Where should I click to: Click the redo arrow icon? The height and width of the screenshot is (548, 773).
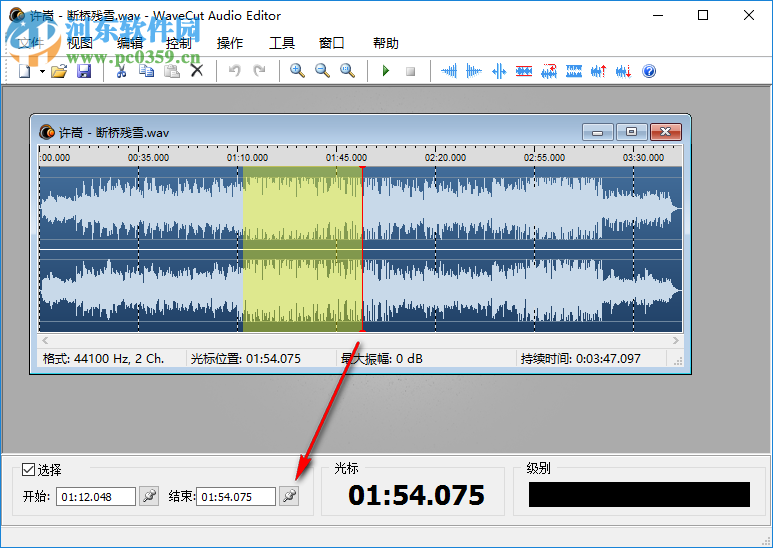click(x=259, y=71)
